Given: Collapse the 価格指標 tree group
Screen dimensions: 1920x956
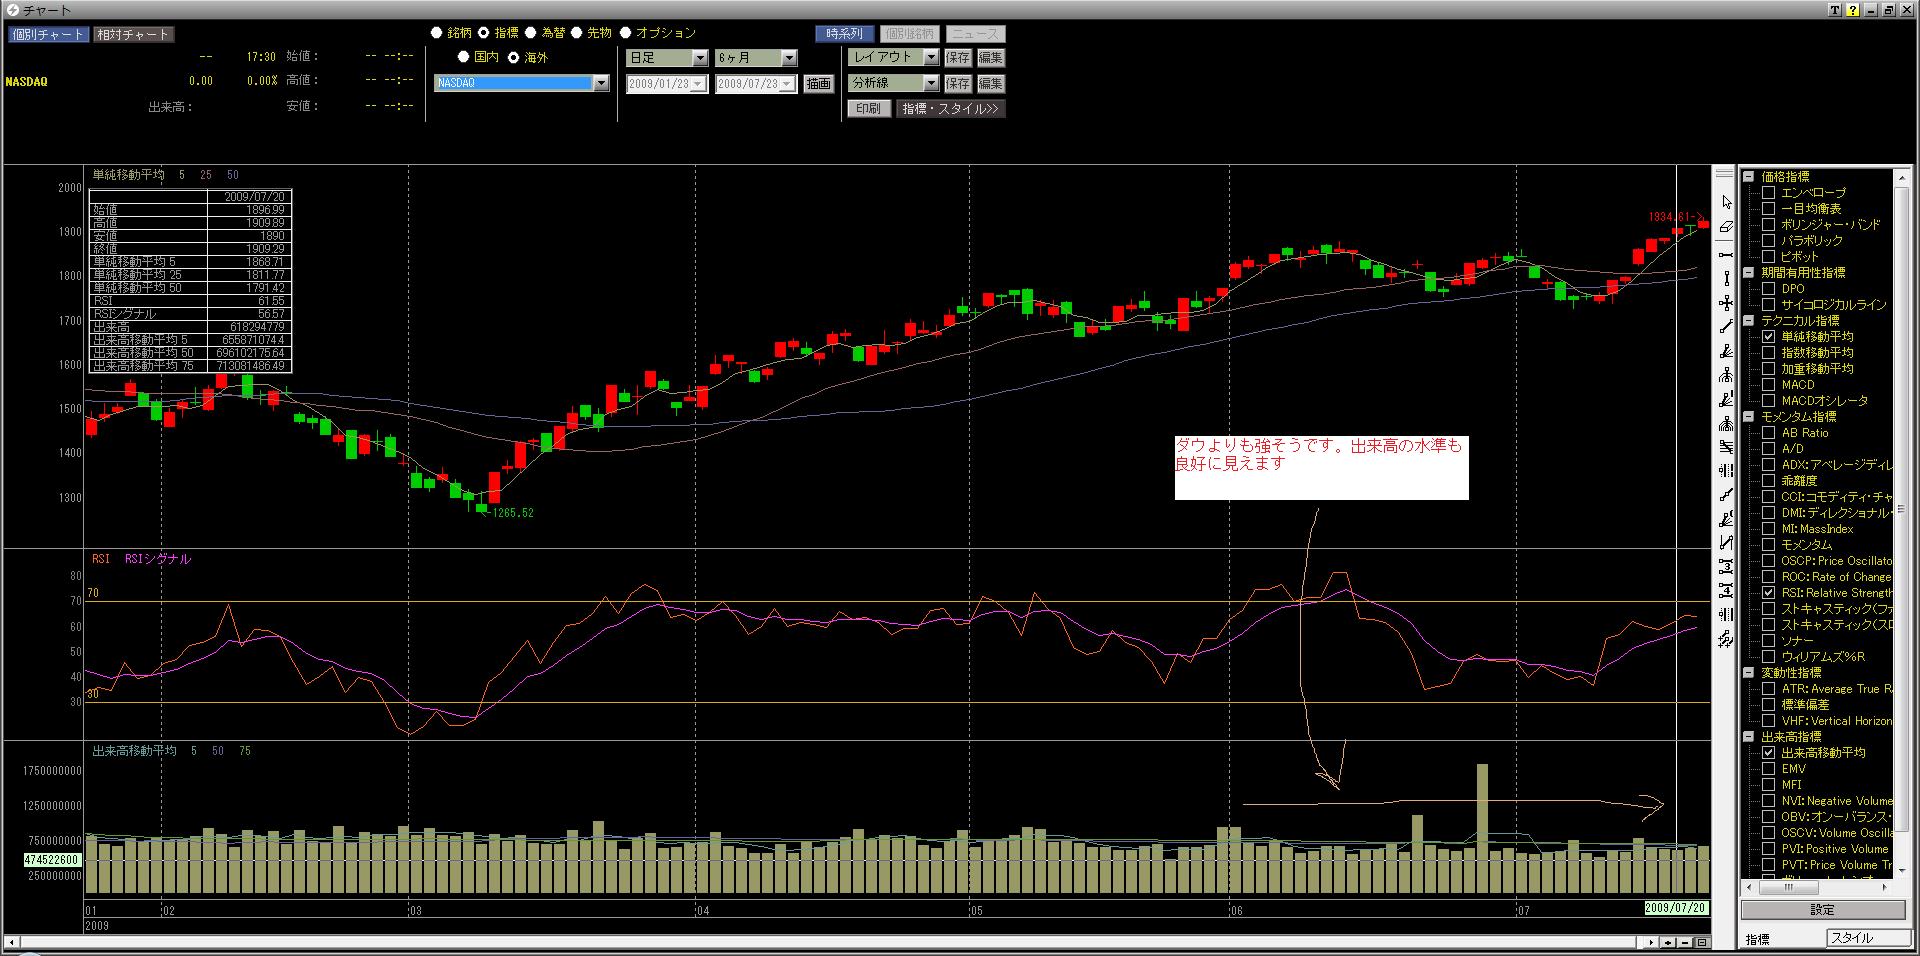Looking at the screenshot, I should [x=1750, y=177].
